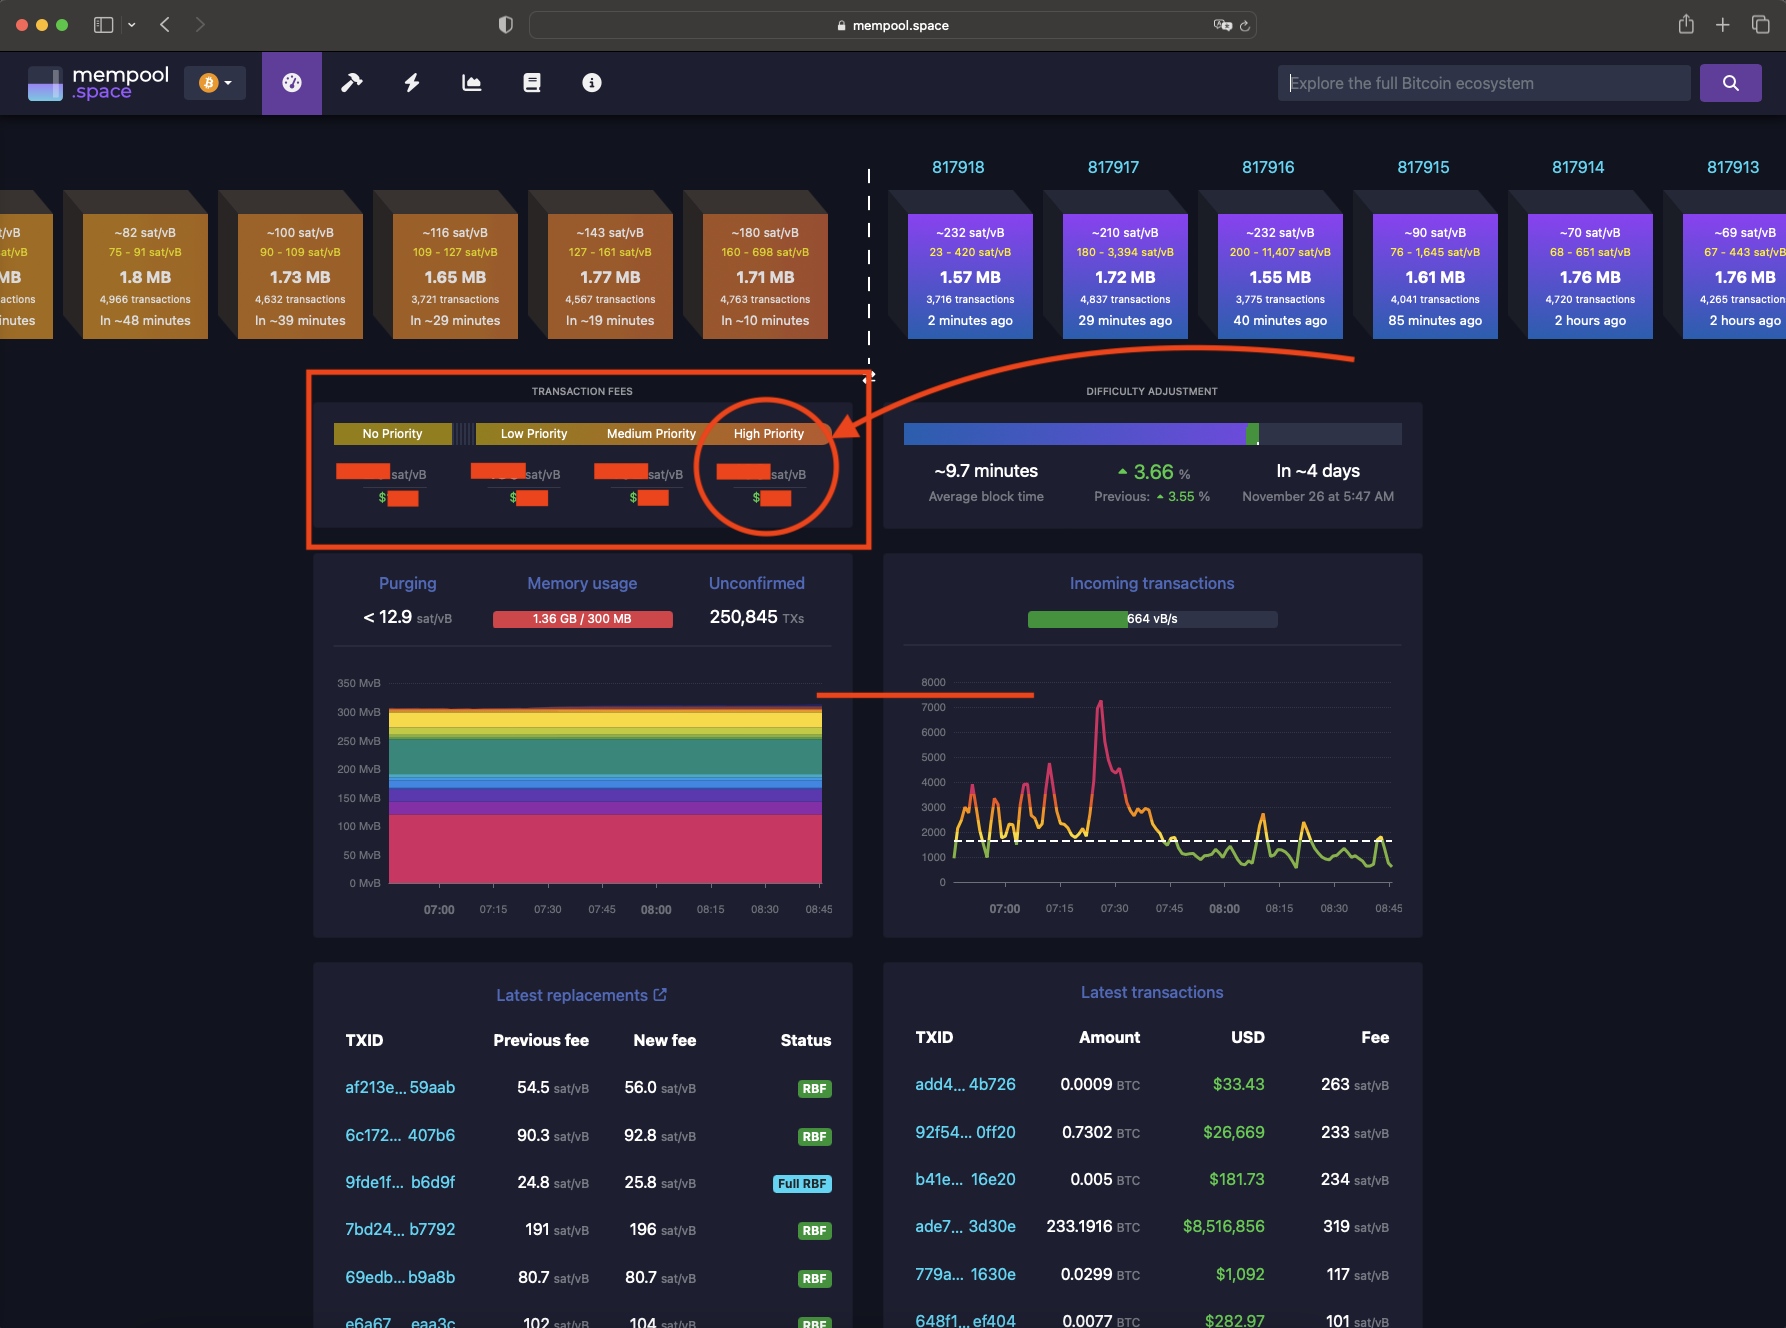Screen dimensions: 1786x1328
Task: Open statistics via the chart icon
Action: coord(471,83)
